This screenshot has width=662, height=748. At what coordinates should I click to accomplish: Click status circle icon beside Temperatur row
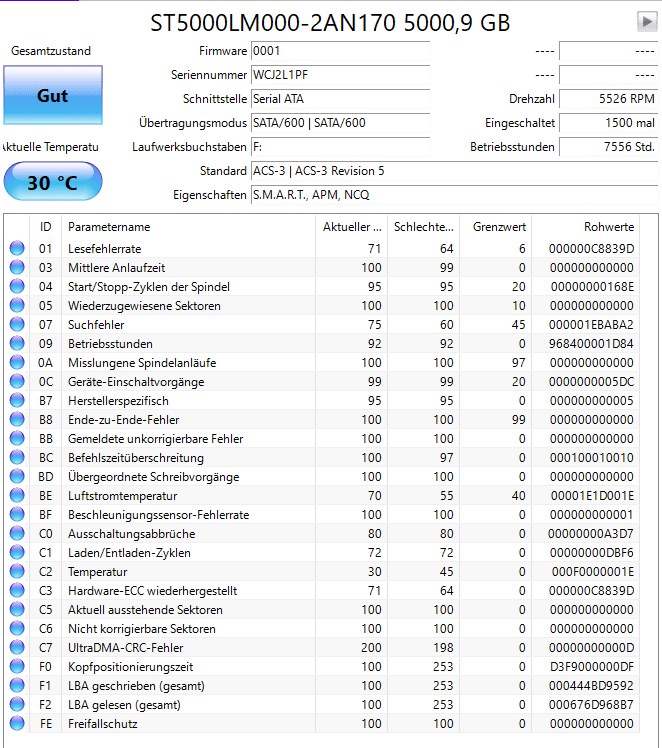click(x=17, y=571)
